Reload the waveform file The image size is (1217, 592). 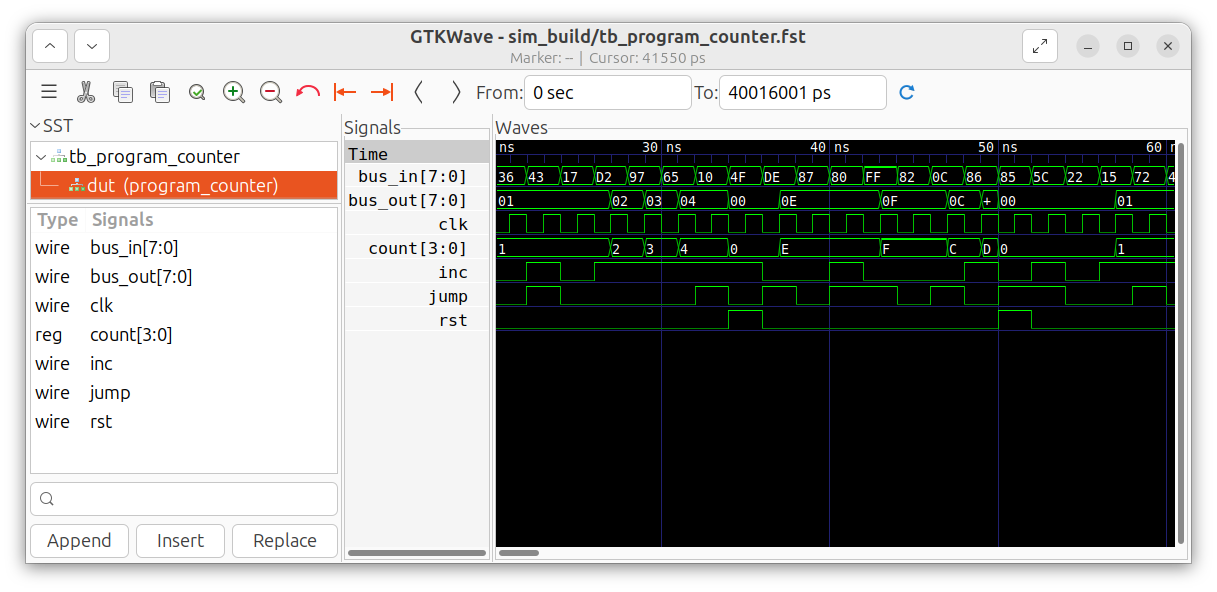pyautogui.click(x=907, y=92)
